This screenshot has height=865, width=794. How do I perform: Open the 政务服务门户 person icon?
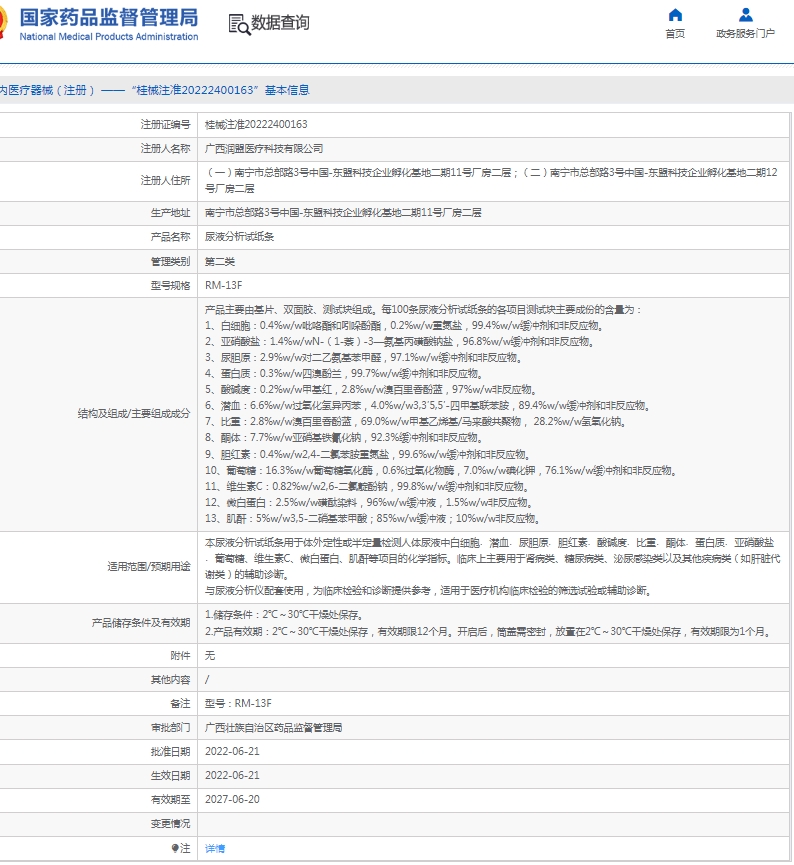click(745, 15)
